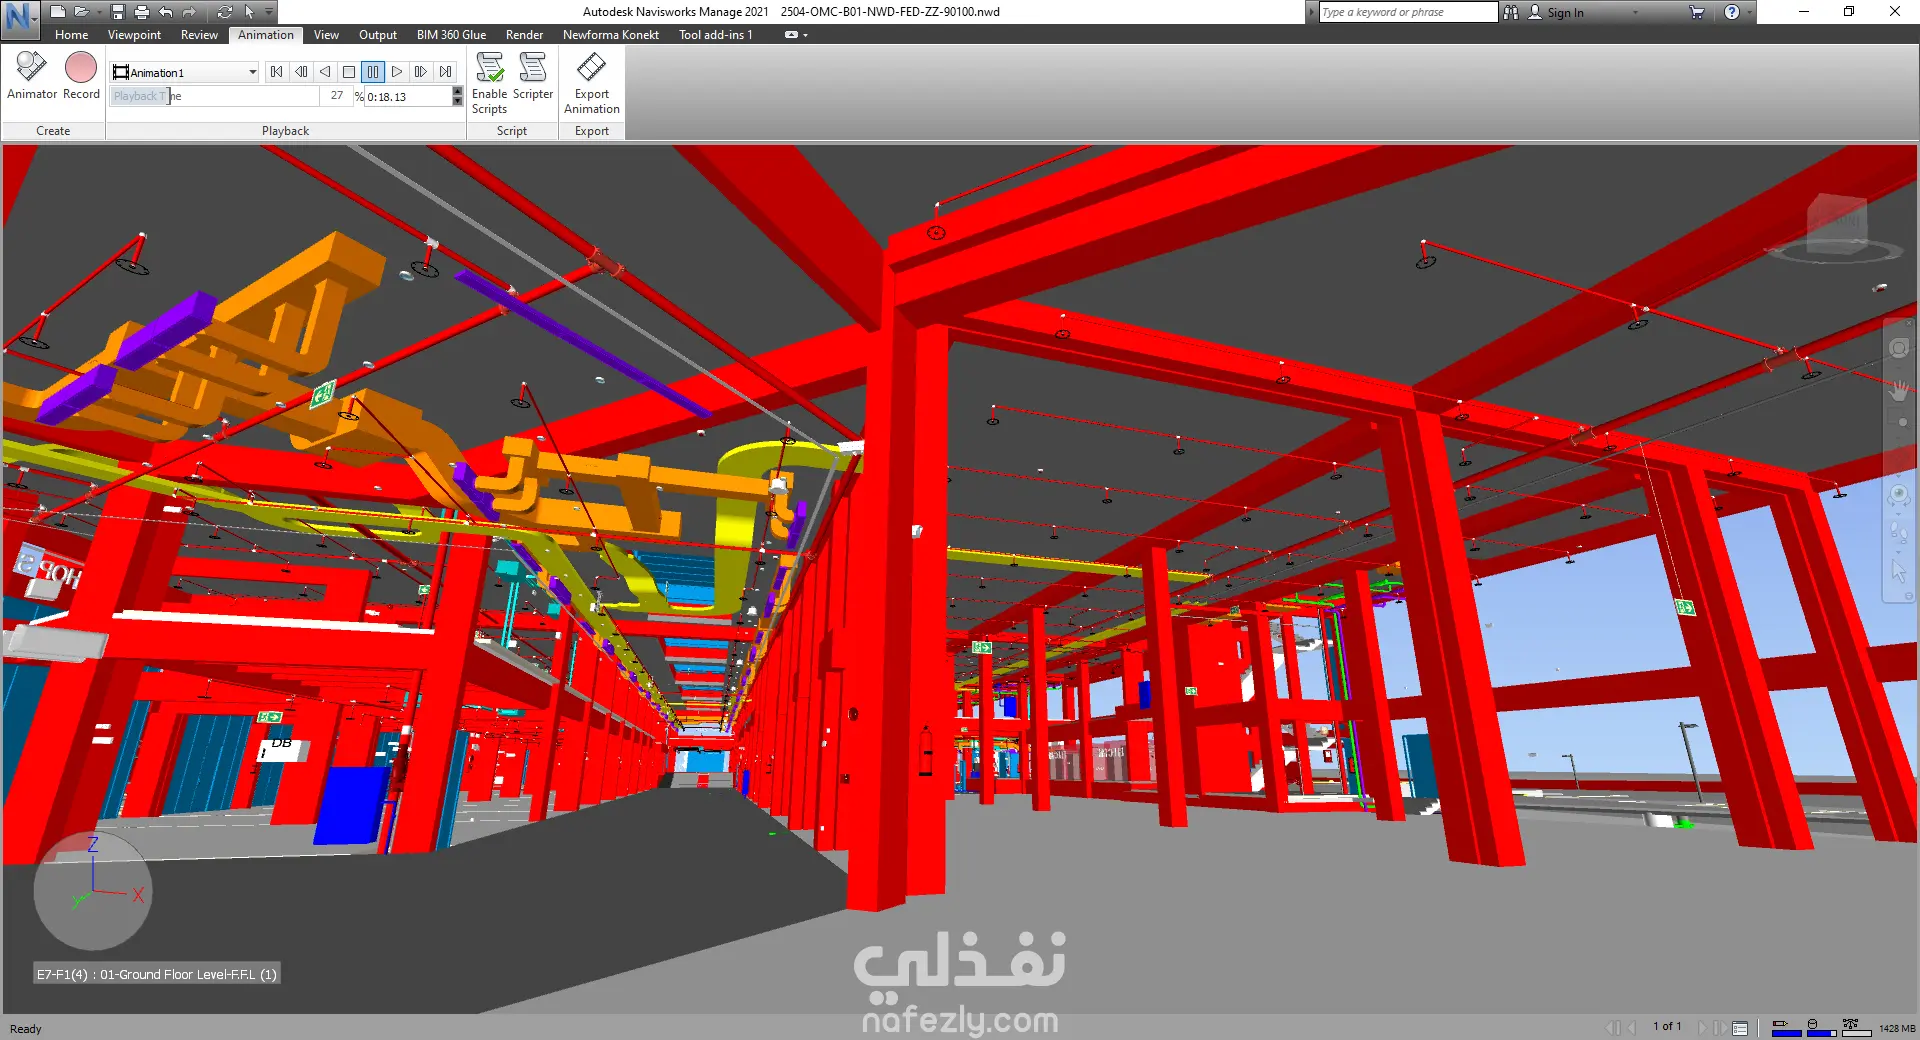
Task: Decrease playback time with down spinner
Action: pos(458,102)
